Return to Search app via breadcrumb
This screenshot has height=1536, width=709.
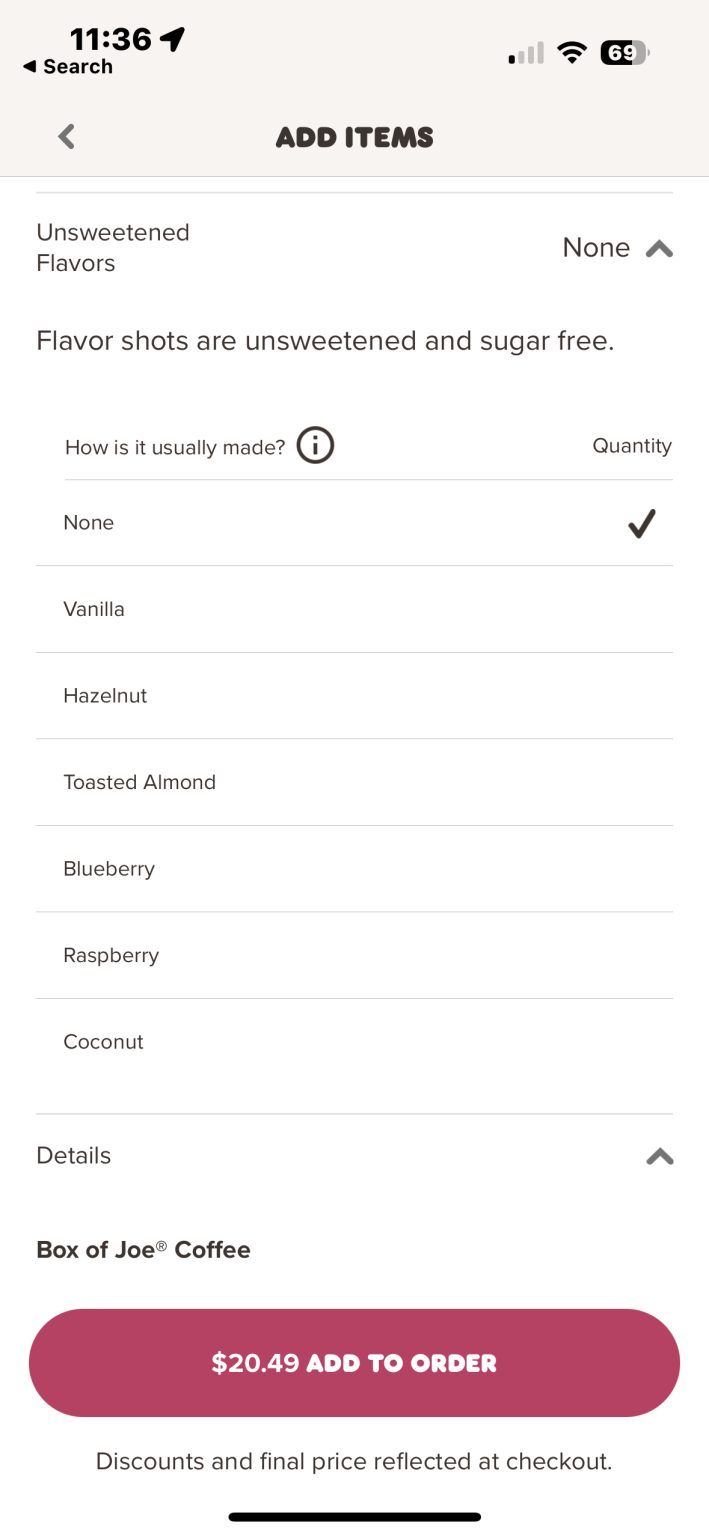[x=68, y=67]
